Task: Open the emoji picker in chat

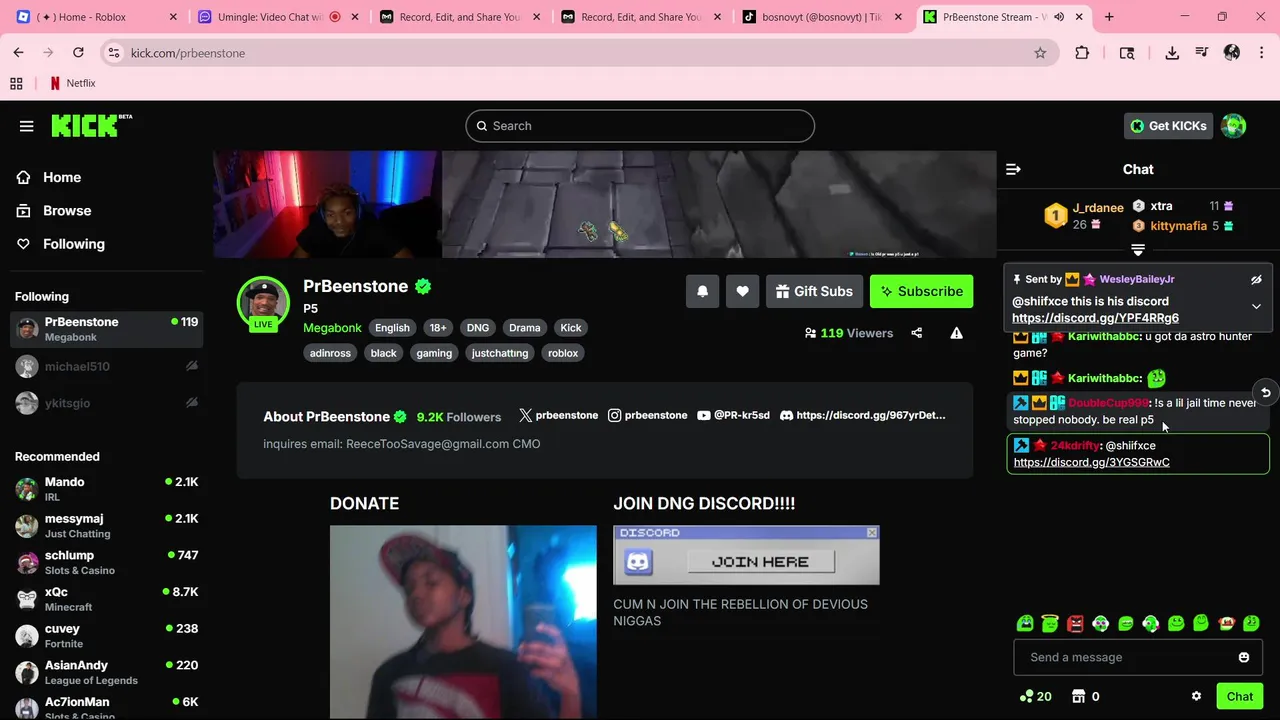Action: (x=1244, y=657)
